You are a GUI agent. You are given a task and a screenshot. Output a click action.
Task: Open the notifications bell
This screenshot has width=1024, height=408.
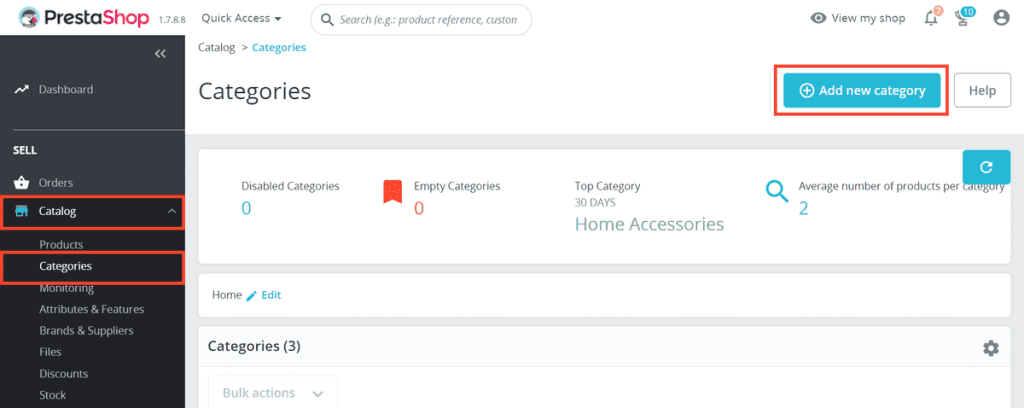932,18
